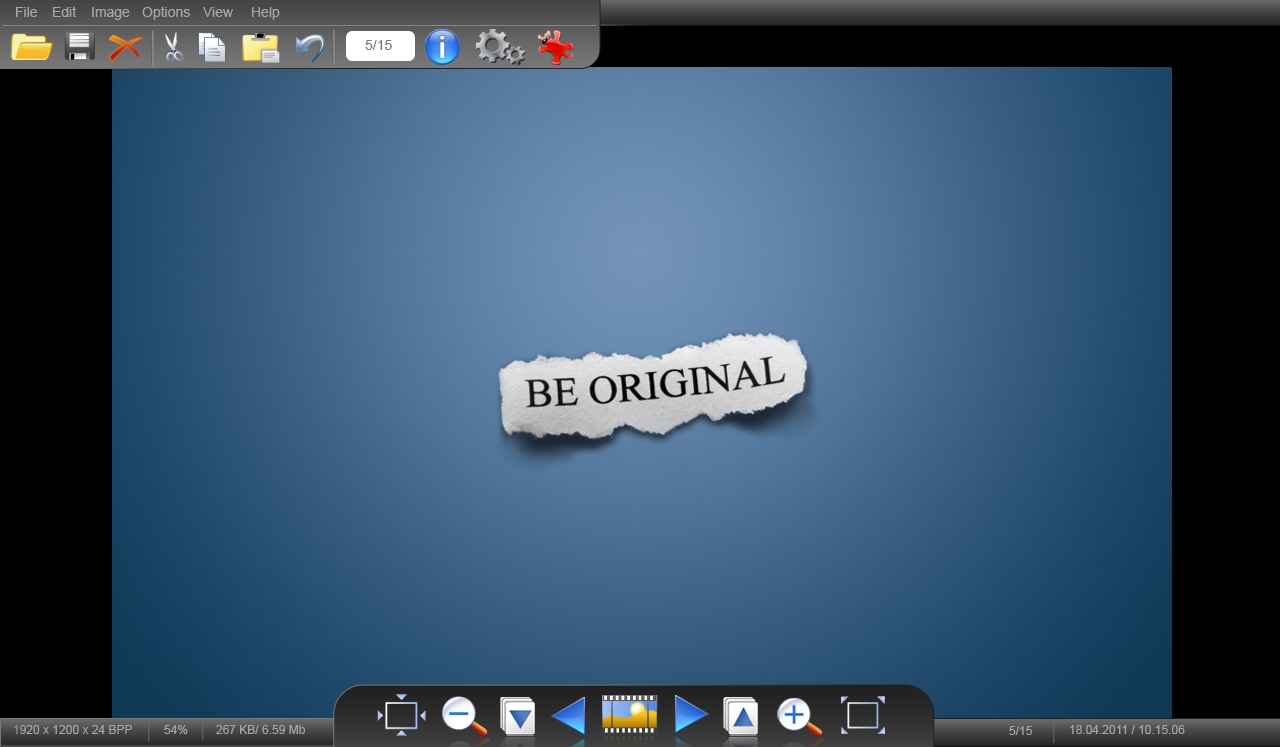Cut with the scissors icon
Screen dimensions: 1280x747
173,47
